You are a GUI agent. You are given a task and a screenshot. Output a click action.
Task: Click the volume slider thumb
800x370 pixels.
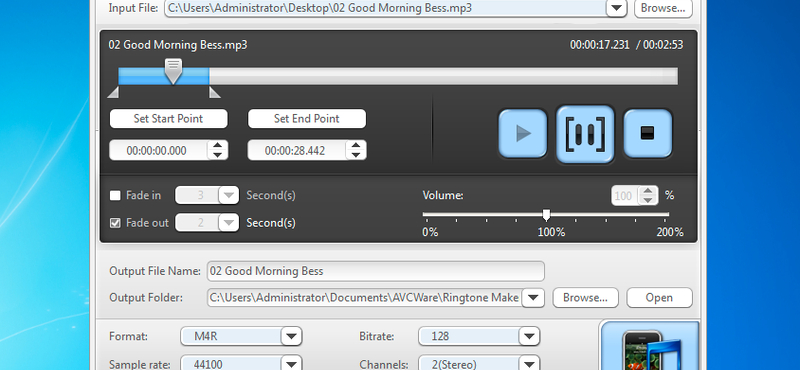pos(546,215)
